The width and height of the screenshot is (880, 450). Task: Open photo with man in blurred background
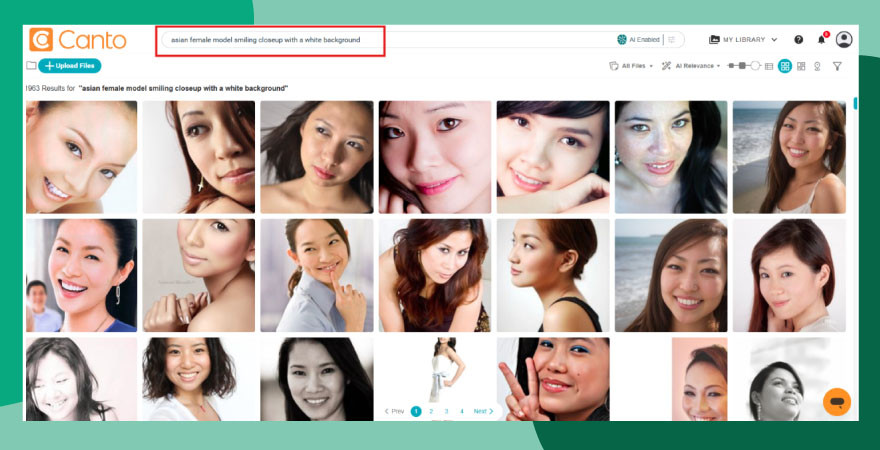81,275
